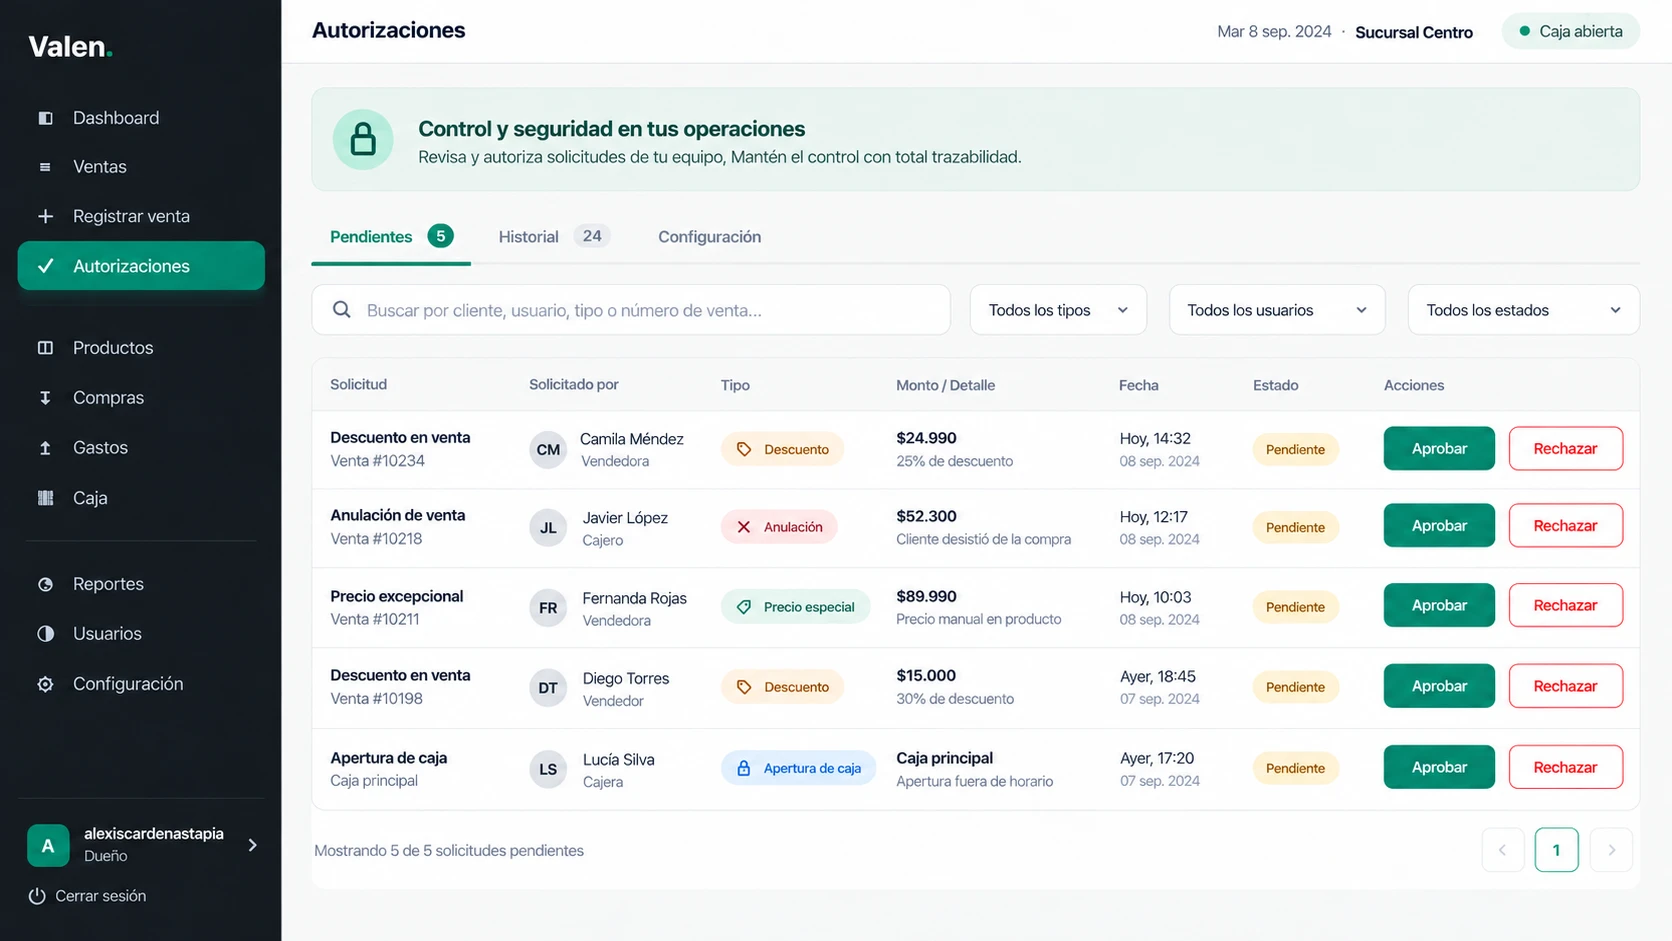The image size is (1672, 941).
Task: Expand the Todos los tipos dropdown
Action: pos(1058,310)
